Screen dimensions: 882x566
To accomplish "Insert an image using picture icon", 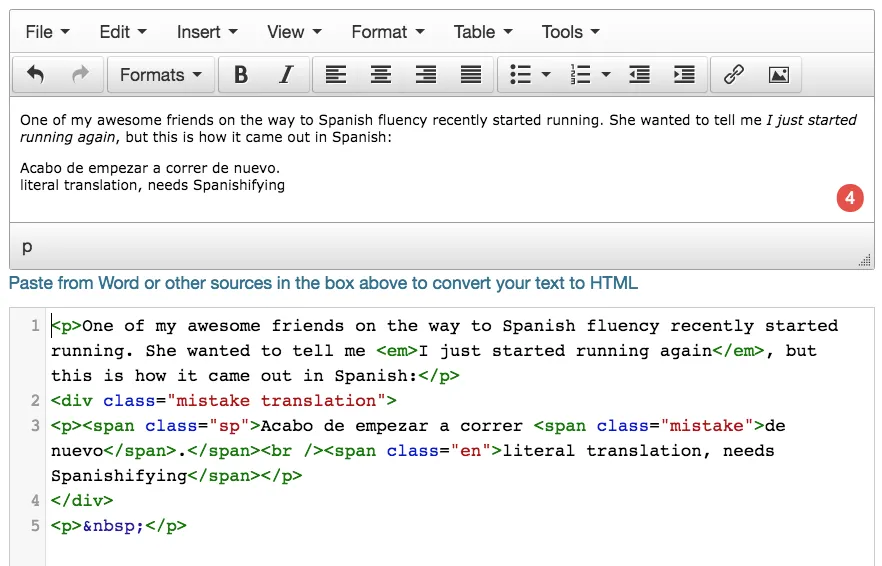I will coord(779,75).
